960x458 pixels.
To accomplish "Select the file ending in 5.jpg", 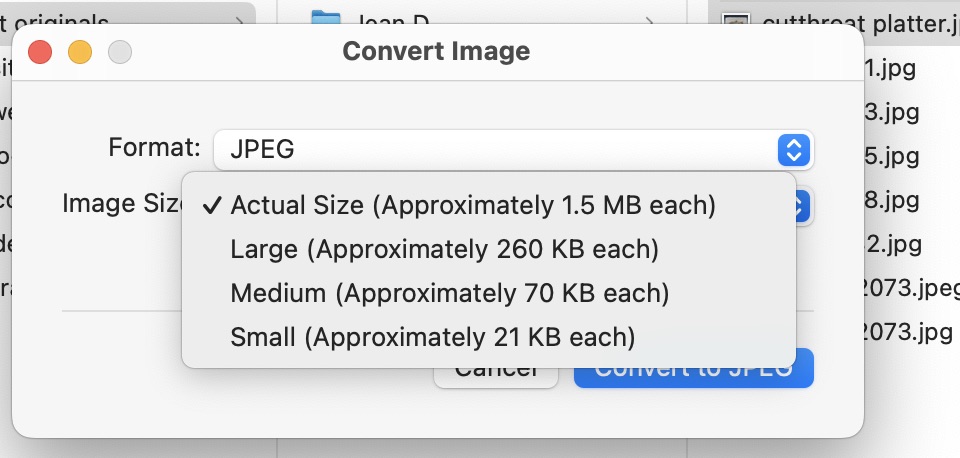I will 896,157.
